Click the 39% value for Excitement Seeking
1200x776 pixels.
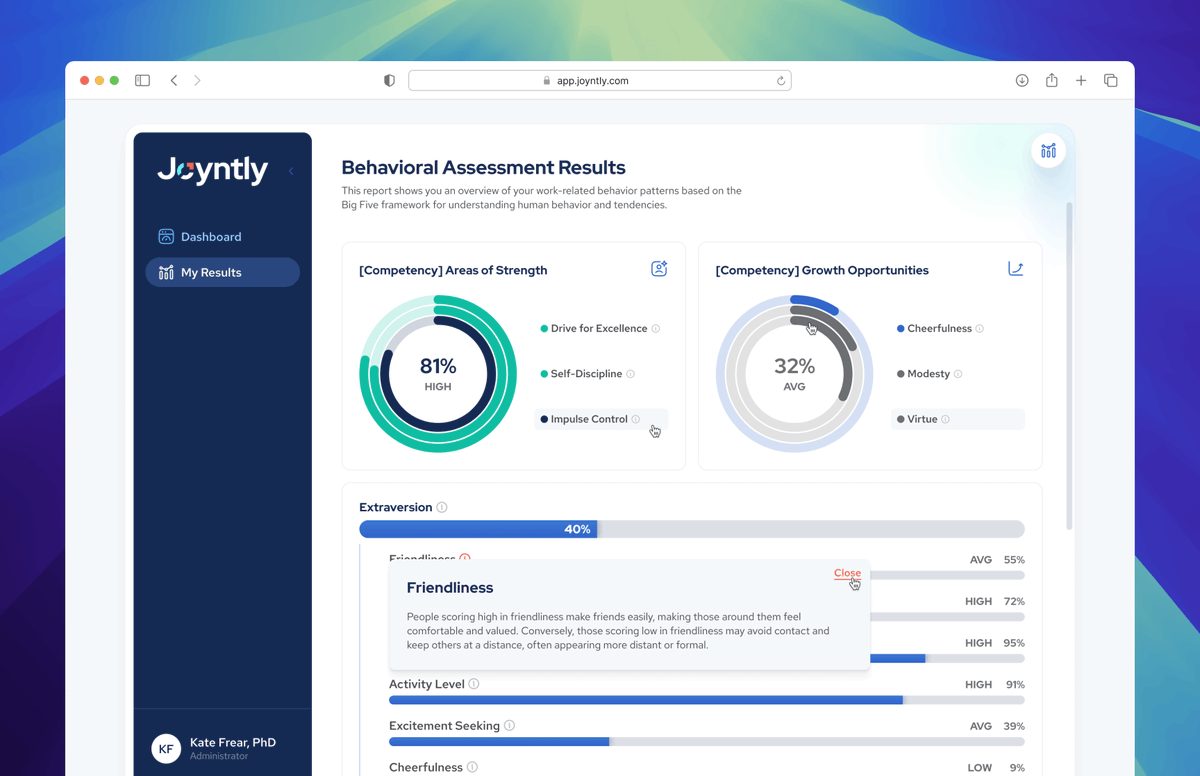tap(1015, 726)
